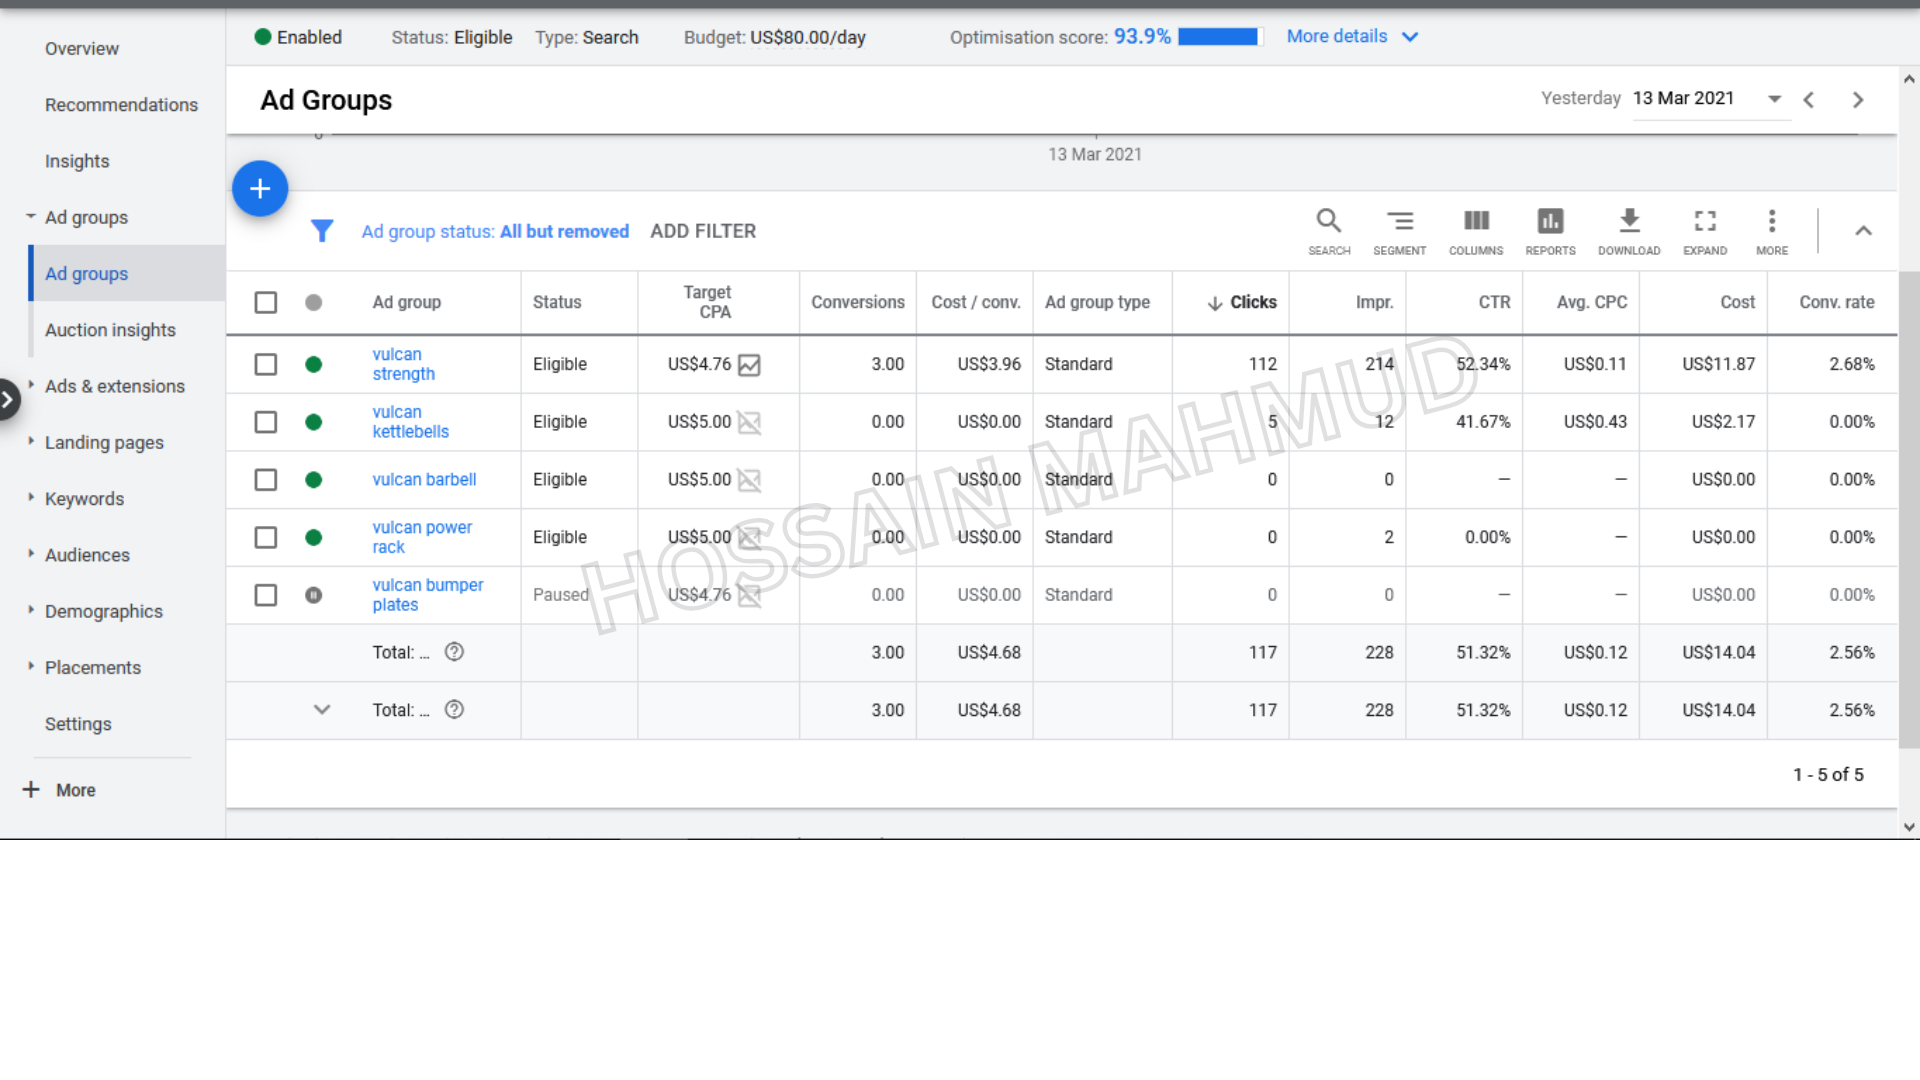Click the blue plus create button

[260, 188]
